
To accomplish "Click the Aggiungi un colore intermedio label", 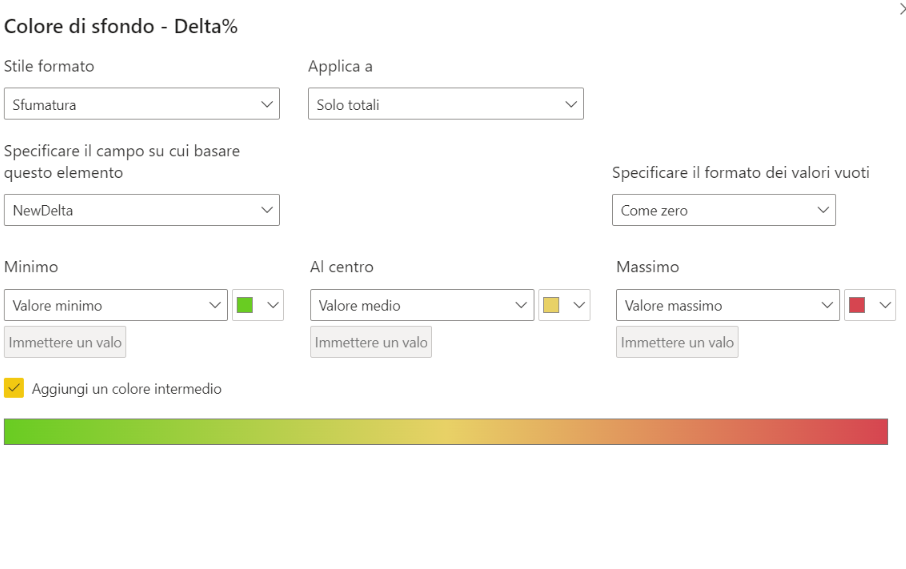I will 127,389.
